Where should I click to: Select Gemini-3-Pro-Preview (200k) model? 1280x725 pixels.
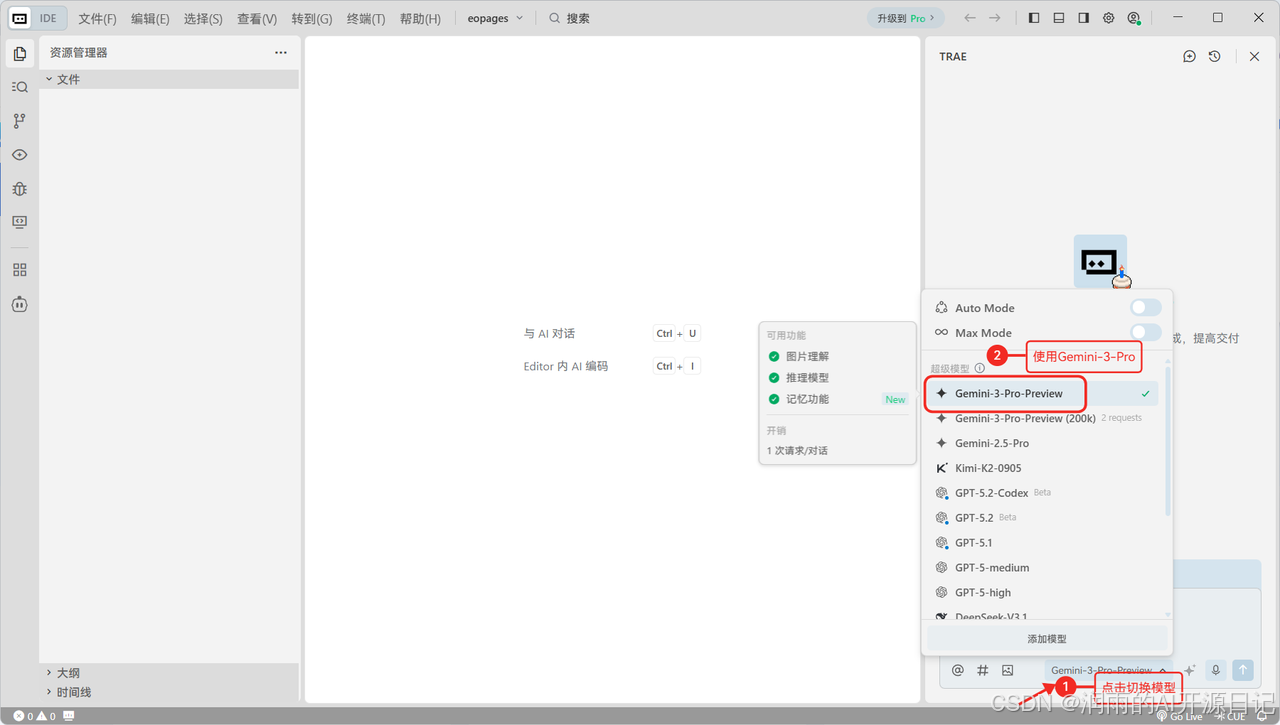coord(1041,418)
